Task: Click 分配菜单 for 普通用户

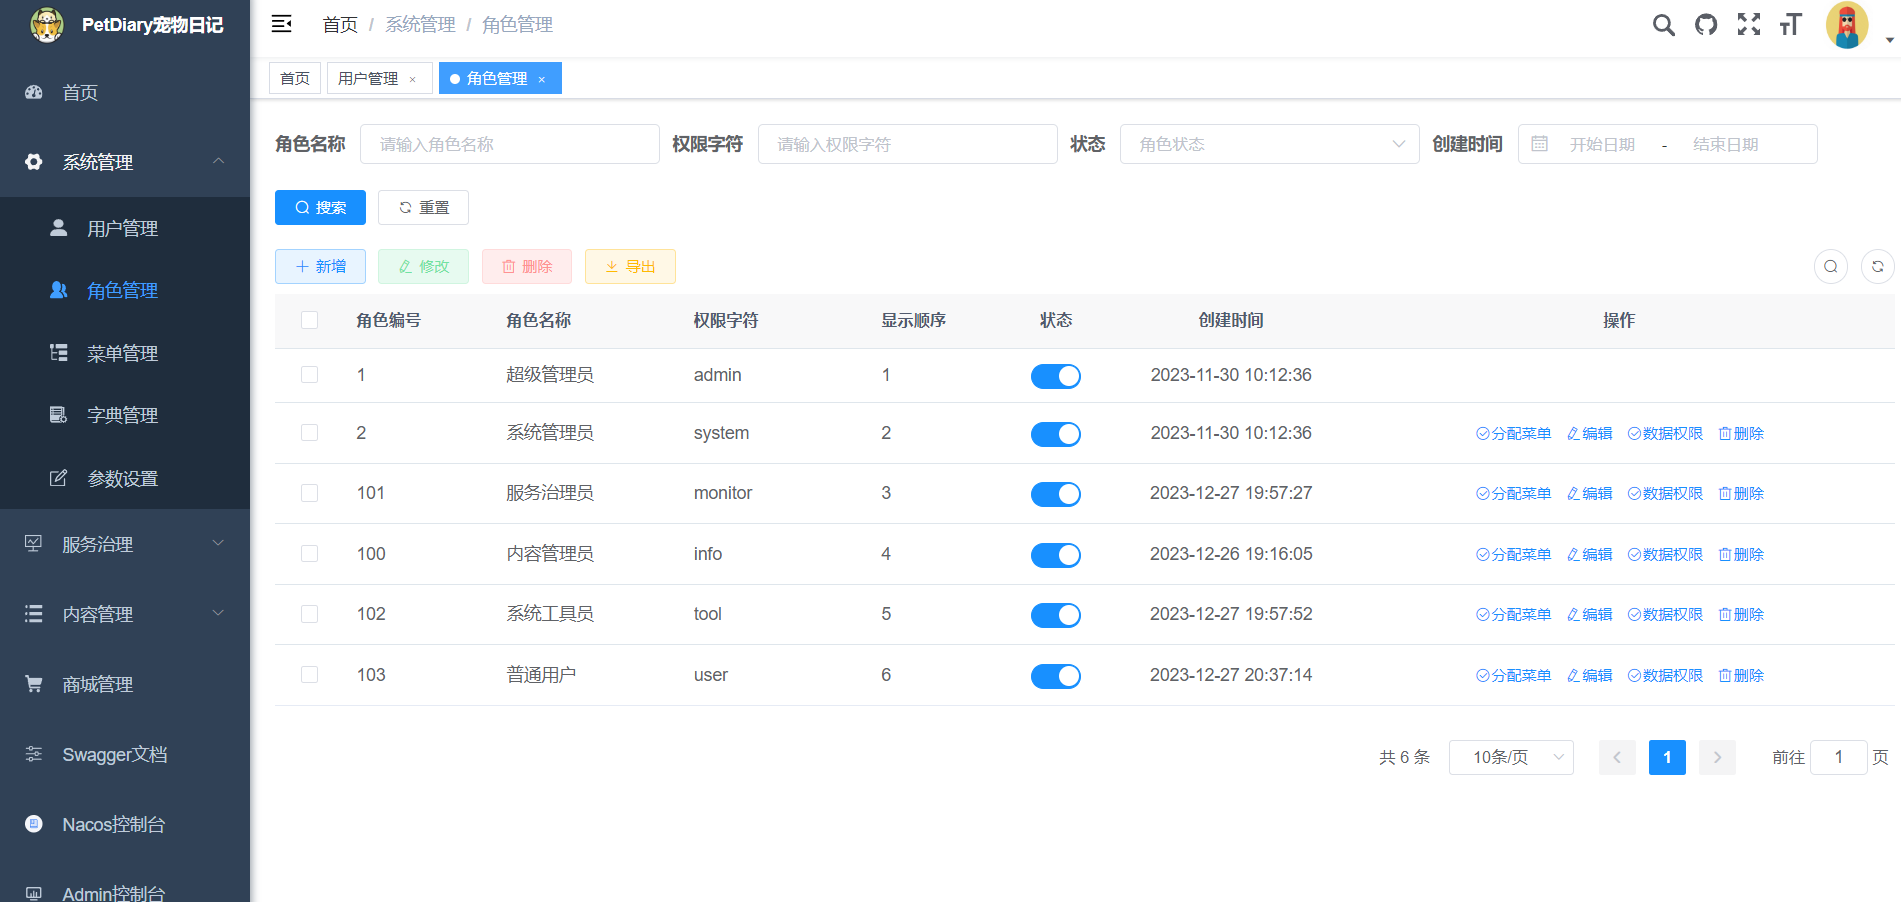Action: 1513,675
